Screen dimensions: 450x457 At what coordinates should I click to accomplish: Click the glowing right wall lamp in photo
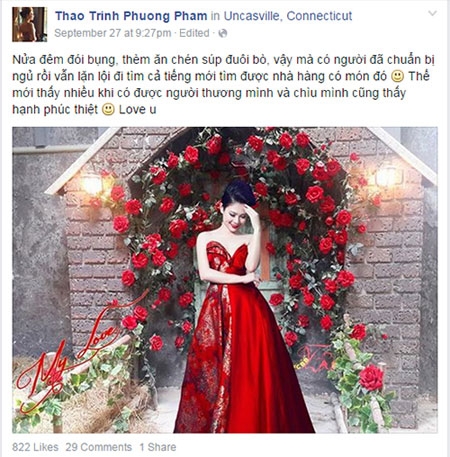pyautogui.click(x=387, y=177)
